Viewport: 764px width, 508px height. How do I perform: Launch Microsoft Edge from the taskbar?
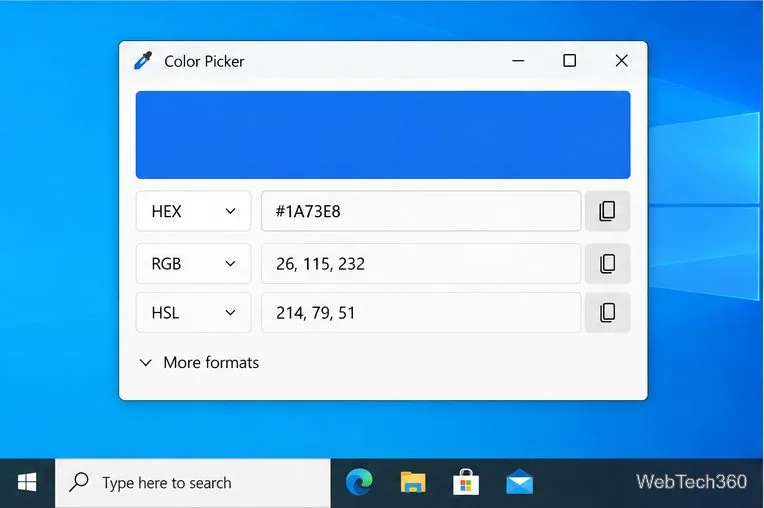pyautogui.click(x=359, y=482)
